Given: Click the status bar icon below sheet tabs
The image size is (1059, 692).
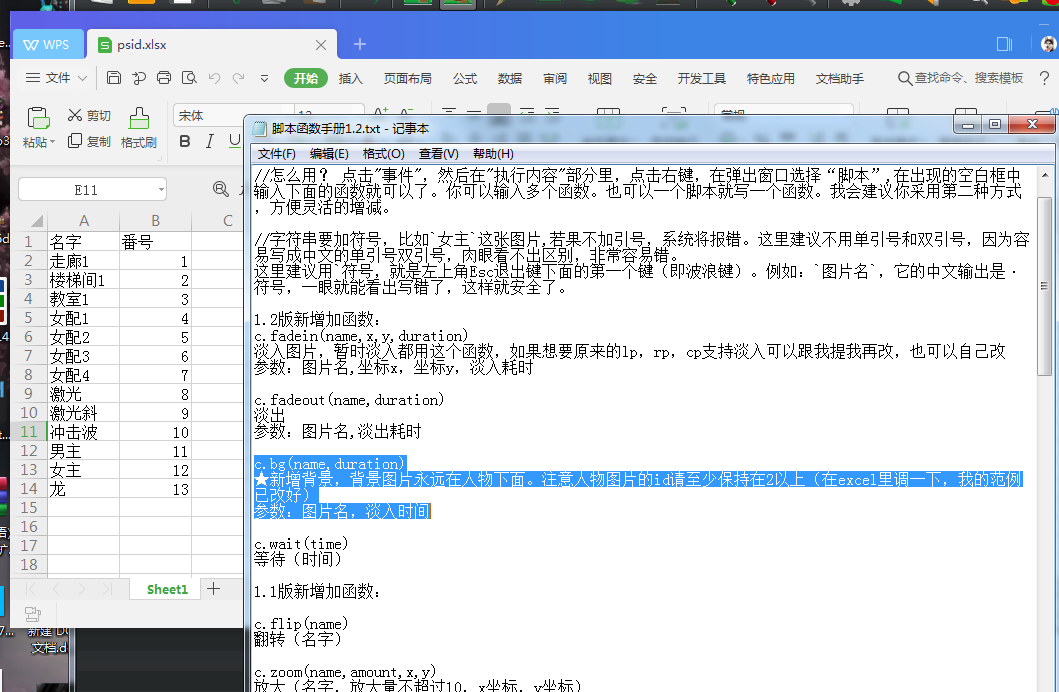Looking at the screenshot, I should pos(32,614).
